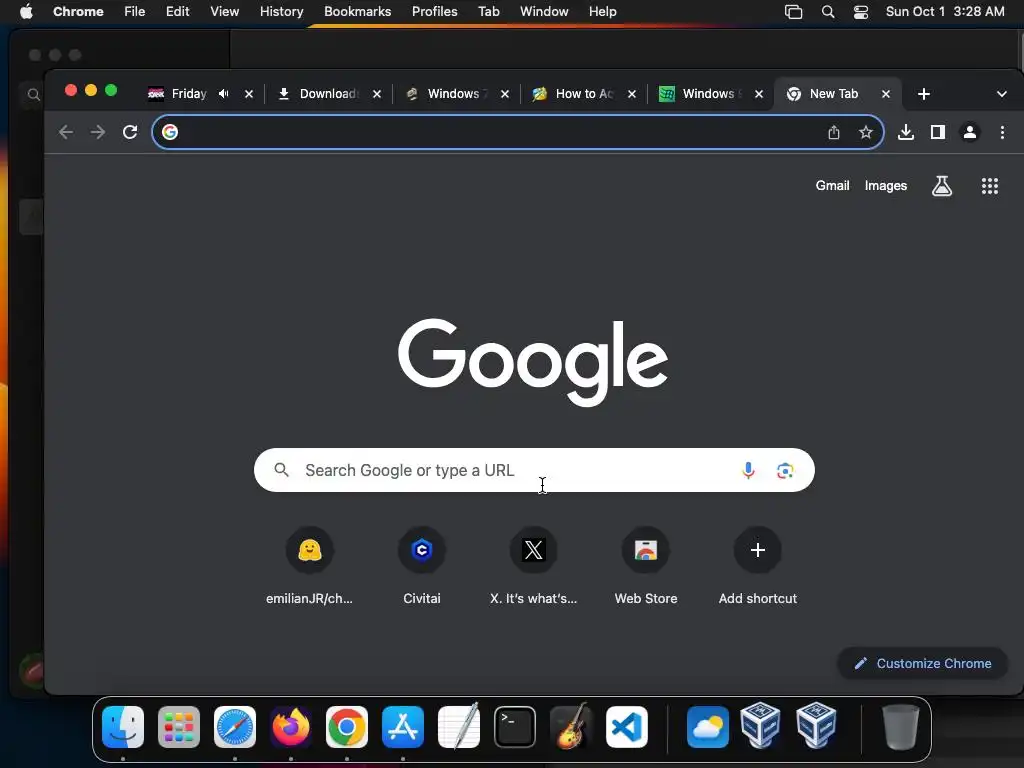Open the Bookmarks menu
The image size is (1024, 768).
357,11
